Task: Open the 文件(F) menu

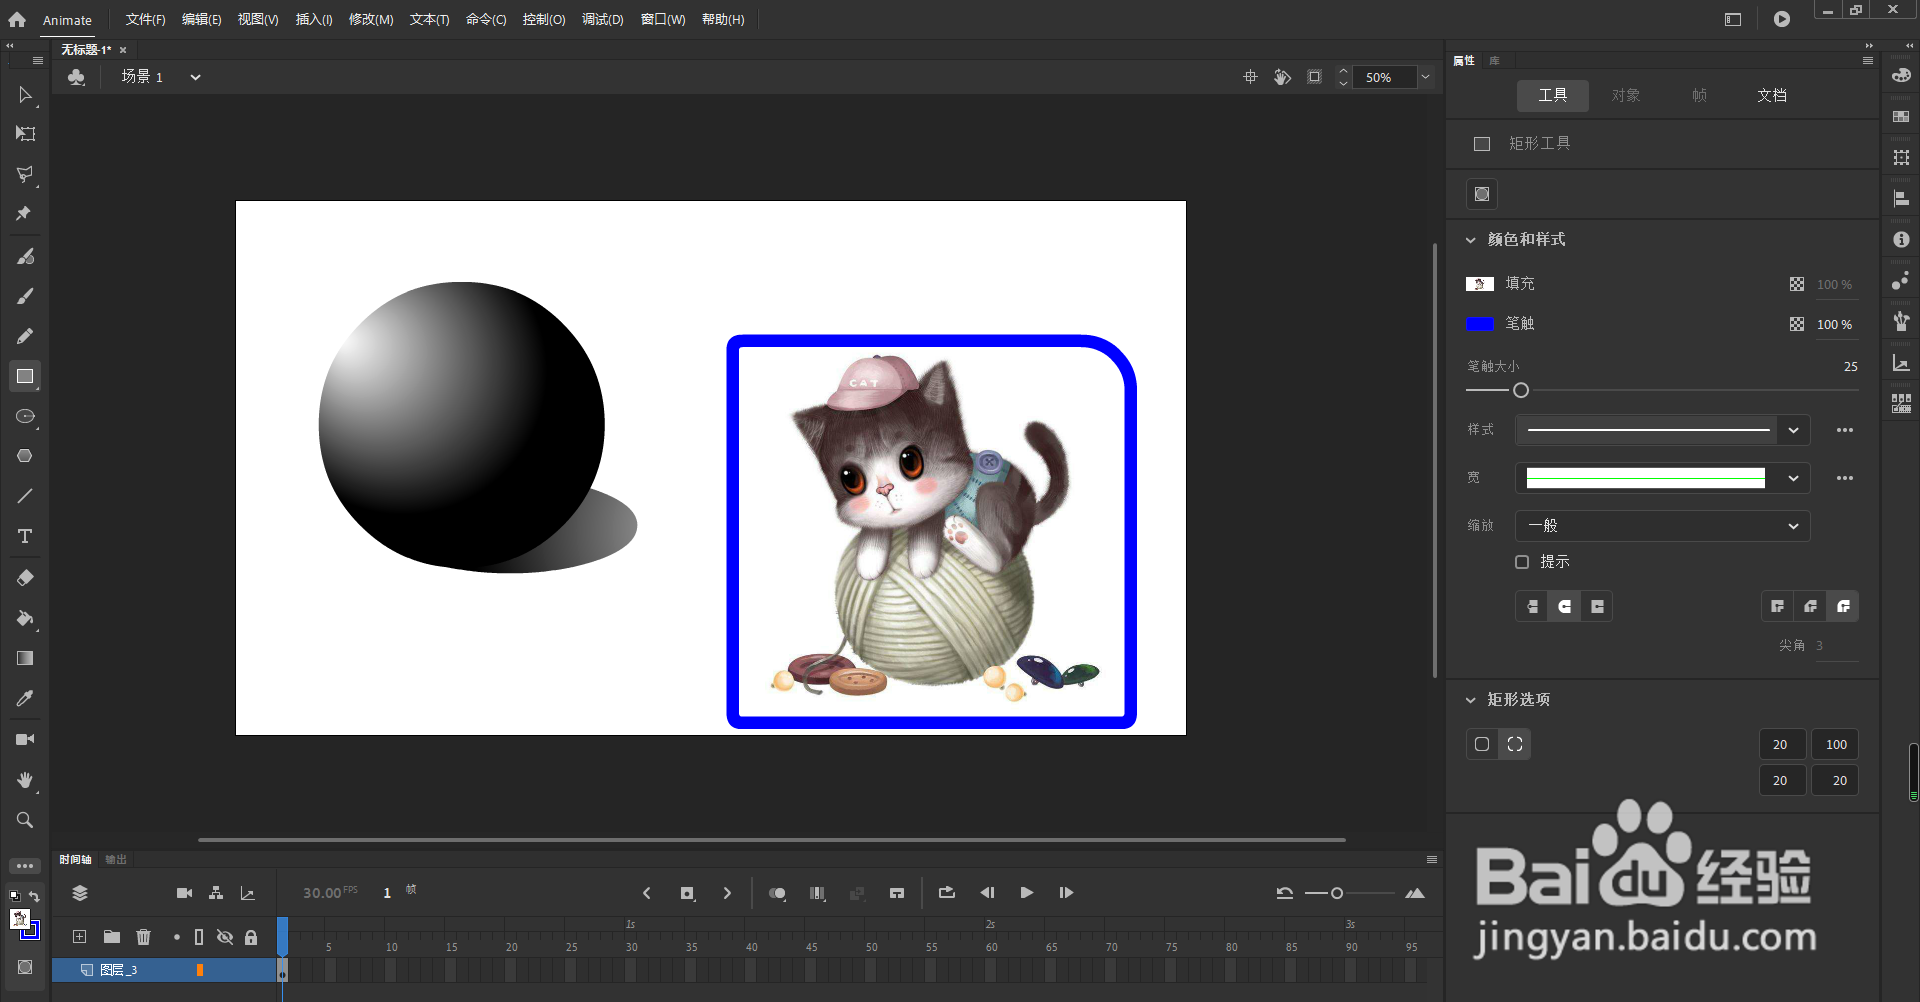Action: pyautogui.click(x=145, y=20)
